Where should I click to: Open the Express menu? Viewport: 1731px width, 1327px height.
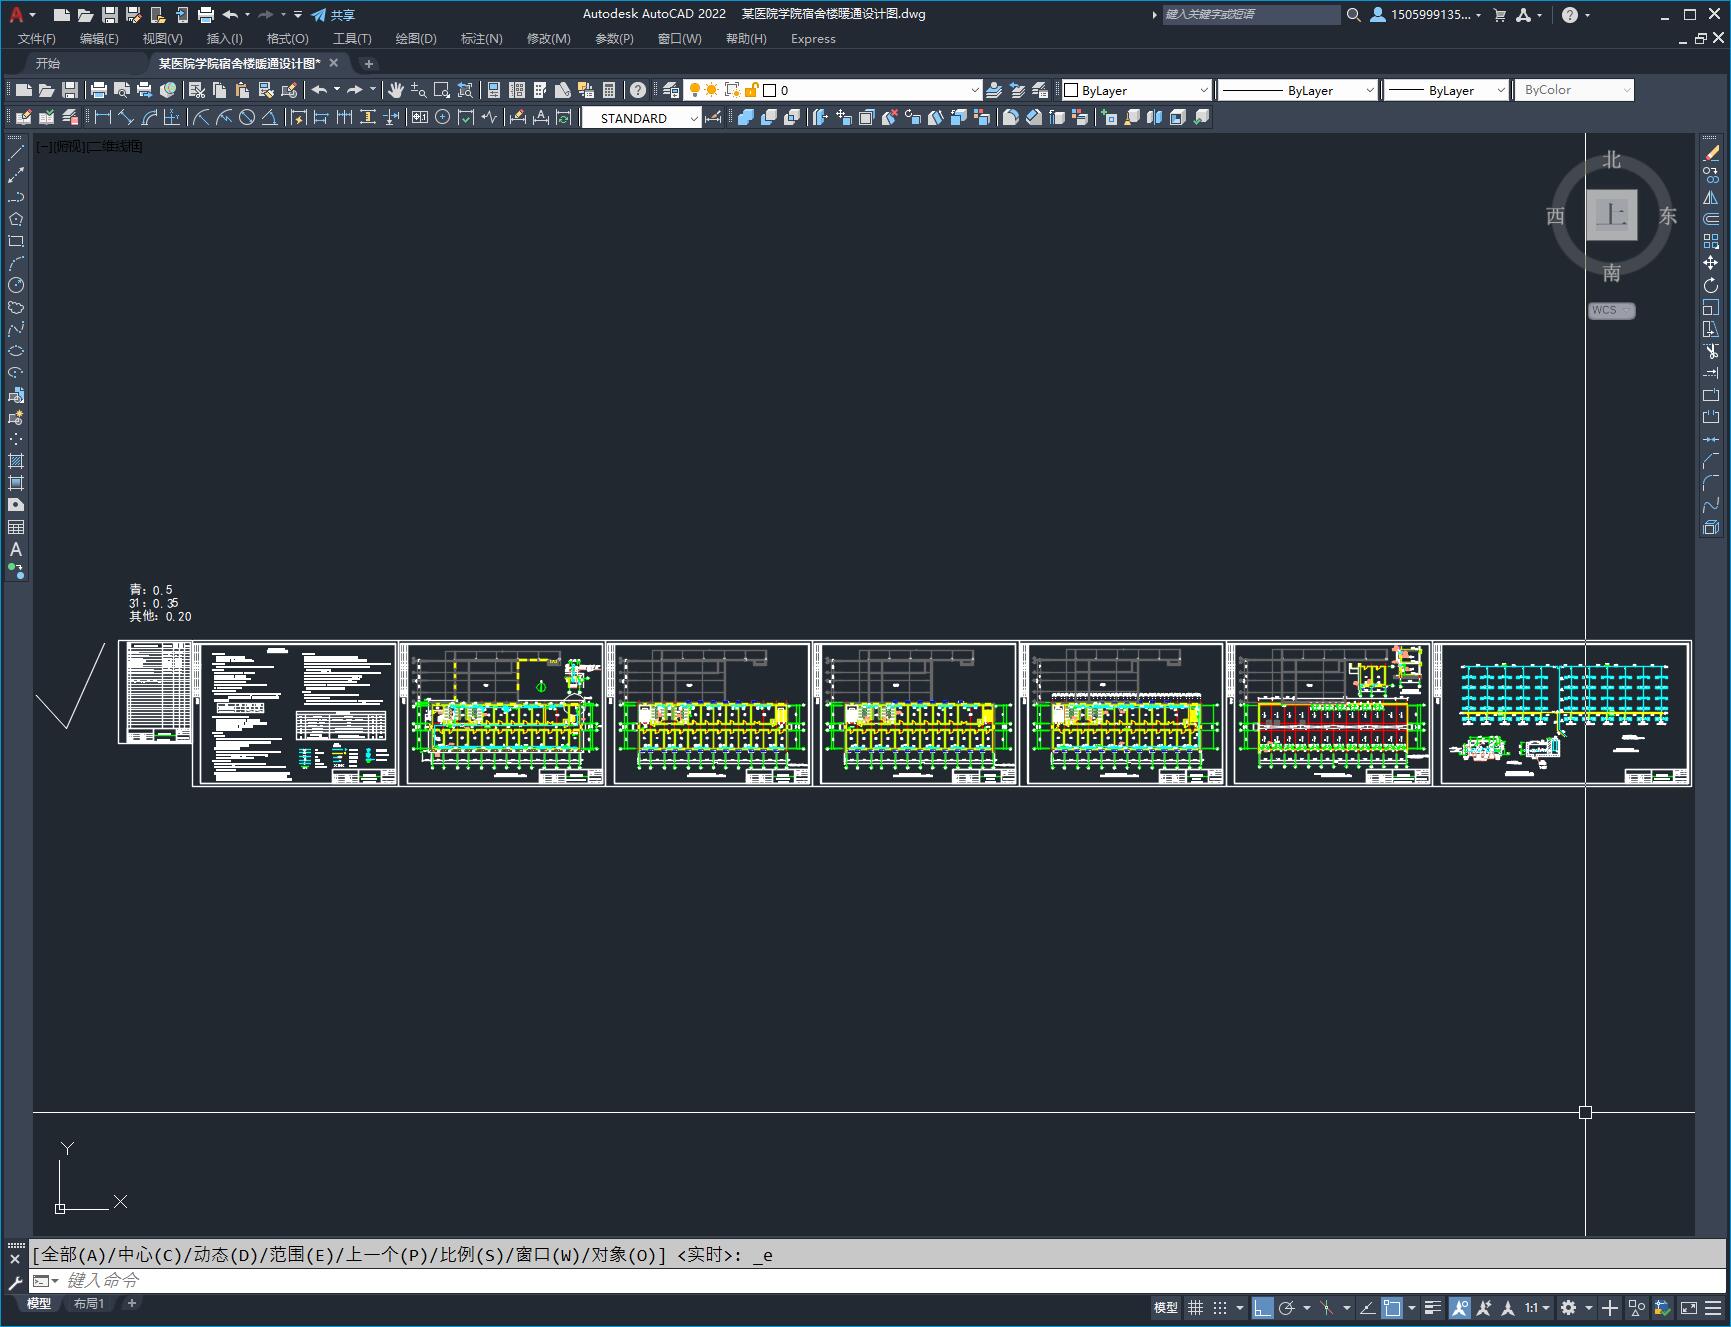pyautogui.click(x=813, y=39)
